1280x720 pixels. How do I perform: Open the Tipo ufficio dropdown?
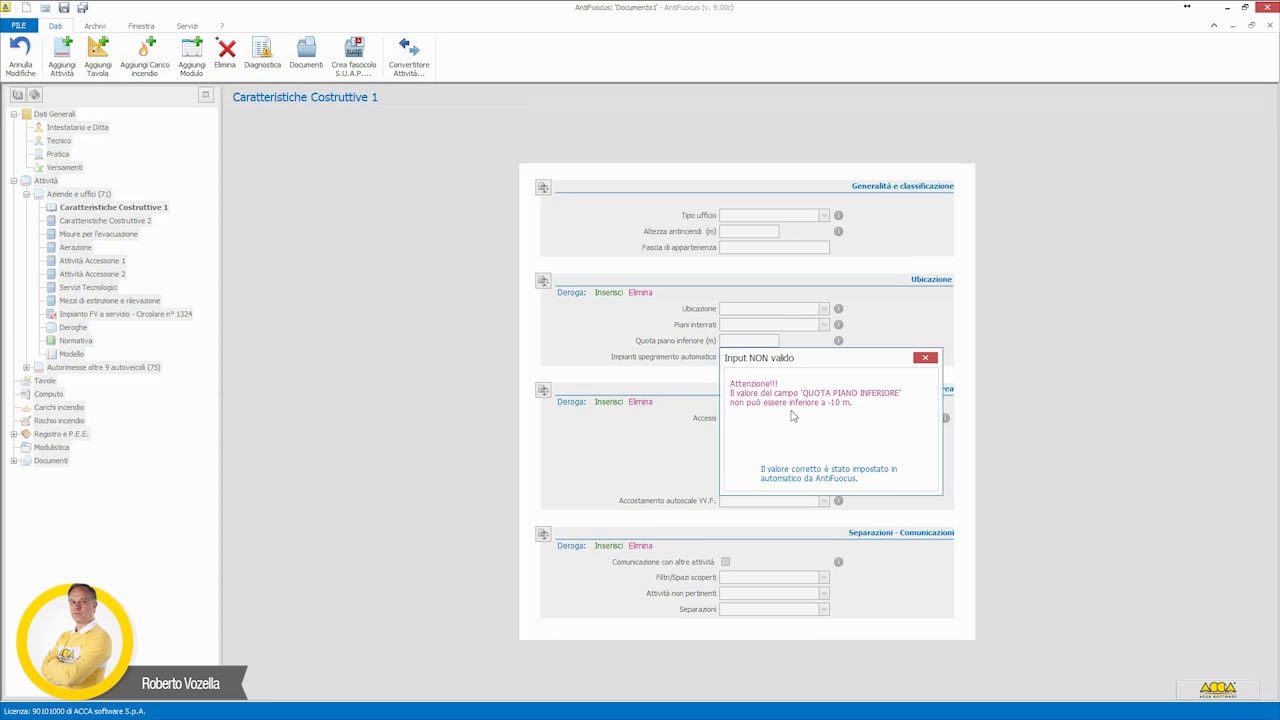pyautogui.click(x=824, y=215)
